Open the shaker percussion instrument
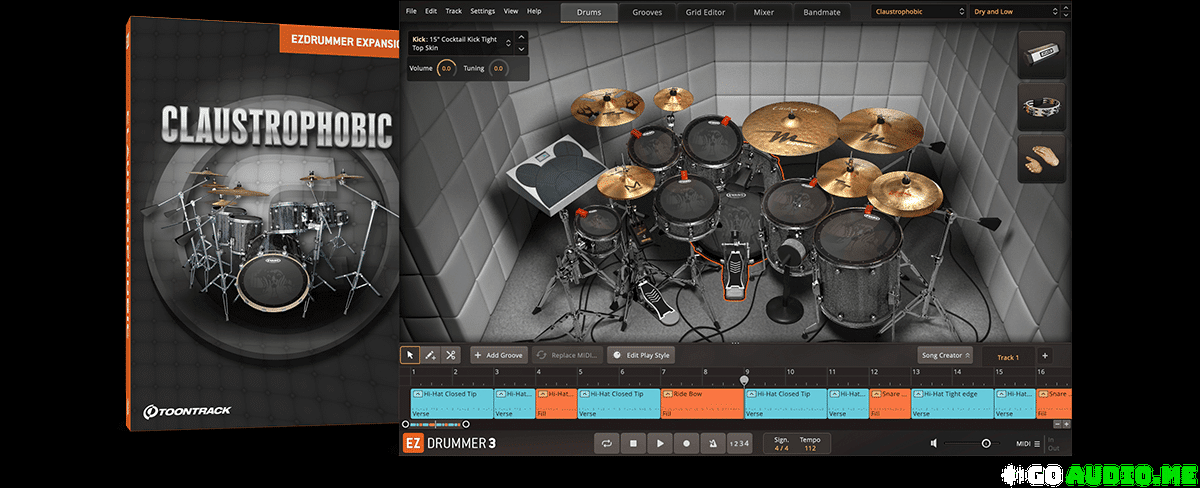The height and width of the screenshot is (488, 1200). (x=1041, y=53)
